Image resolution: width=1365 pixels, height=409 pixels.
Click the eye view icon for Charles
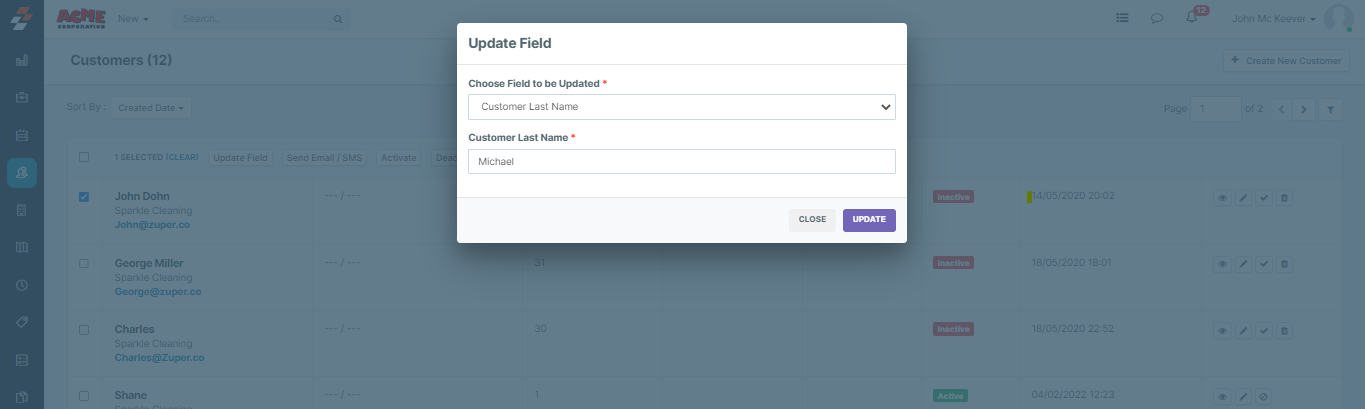point(1222,330)
